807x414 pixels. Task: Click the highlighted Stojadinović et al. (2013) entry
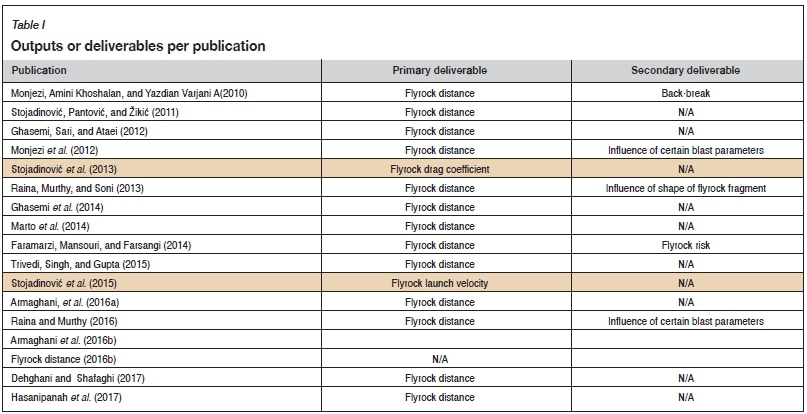[70, 169]
